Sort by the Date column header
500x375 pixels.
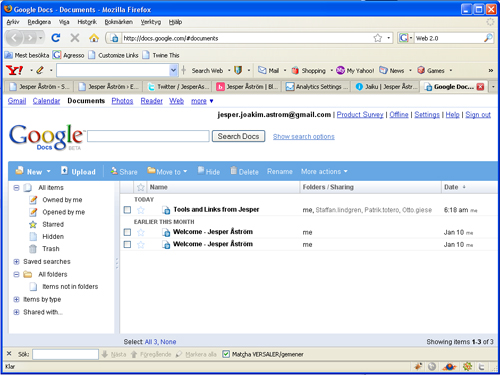click(x=451, y=187)
